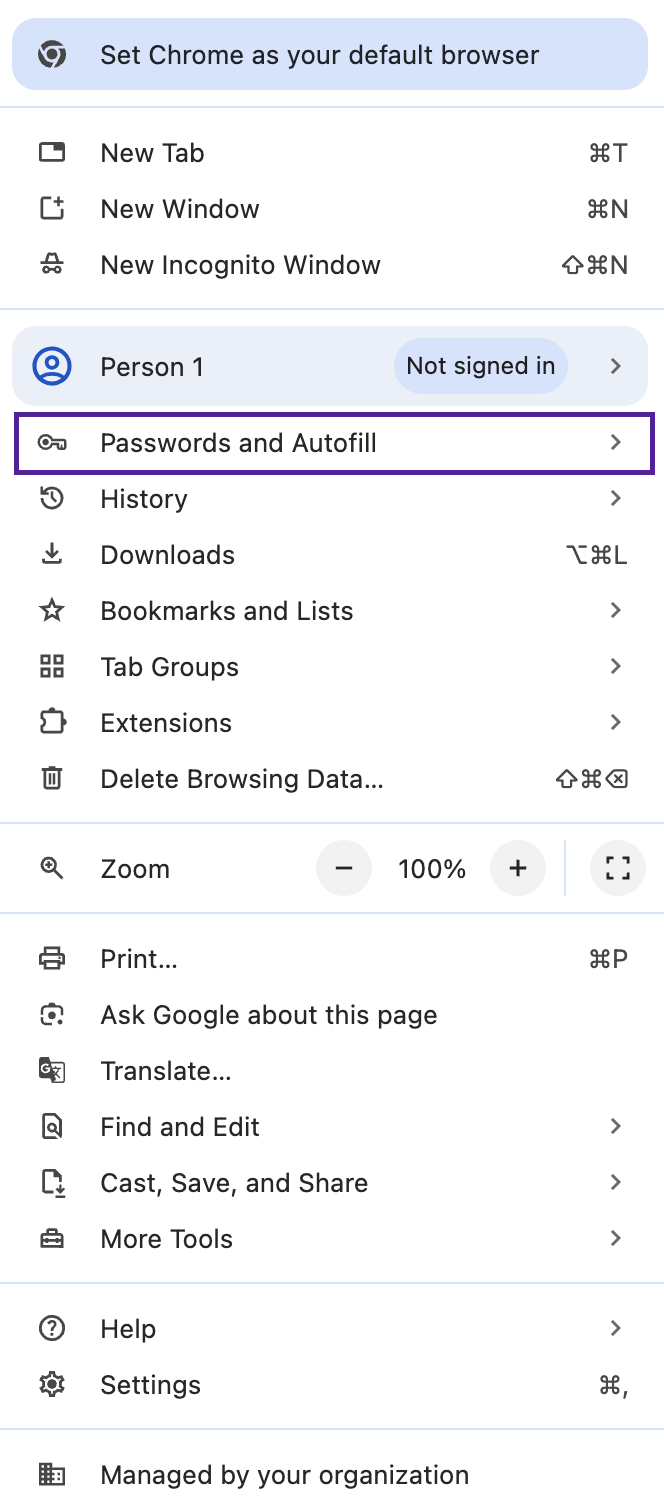The height and width of the screenshot is (1508, 664).
Task: Open the Passwords and Autofill menu item
Action: (238, 442)
